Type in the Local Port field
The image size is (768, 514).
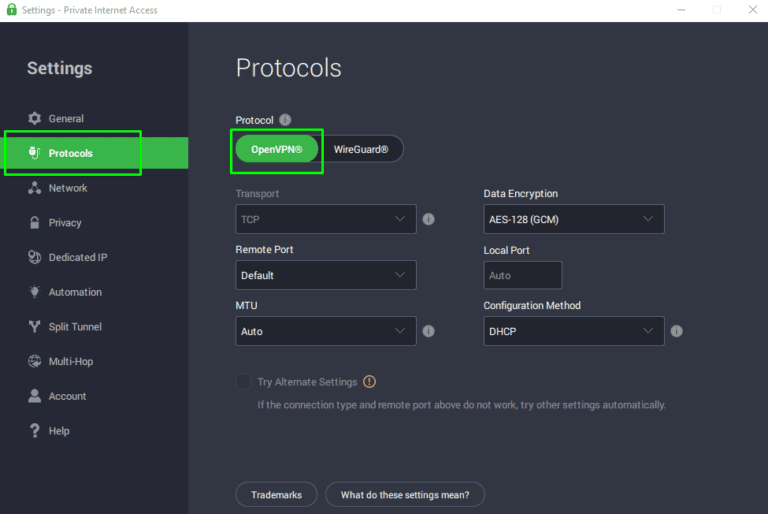pyautogui.click(x=522, y=275)
